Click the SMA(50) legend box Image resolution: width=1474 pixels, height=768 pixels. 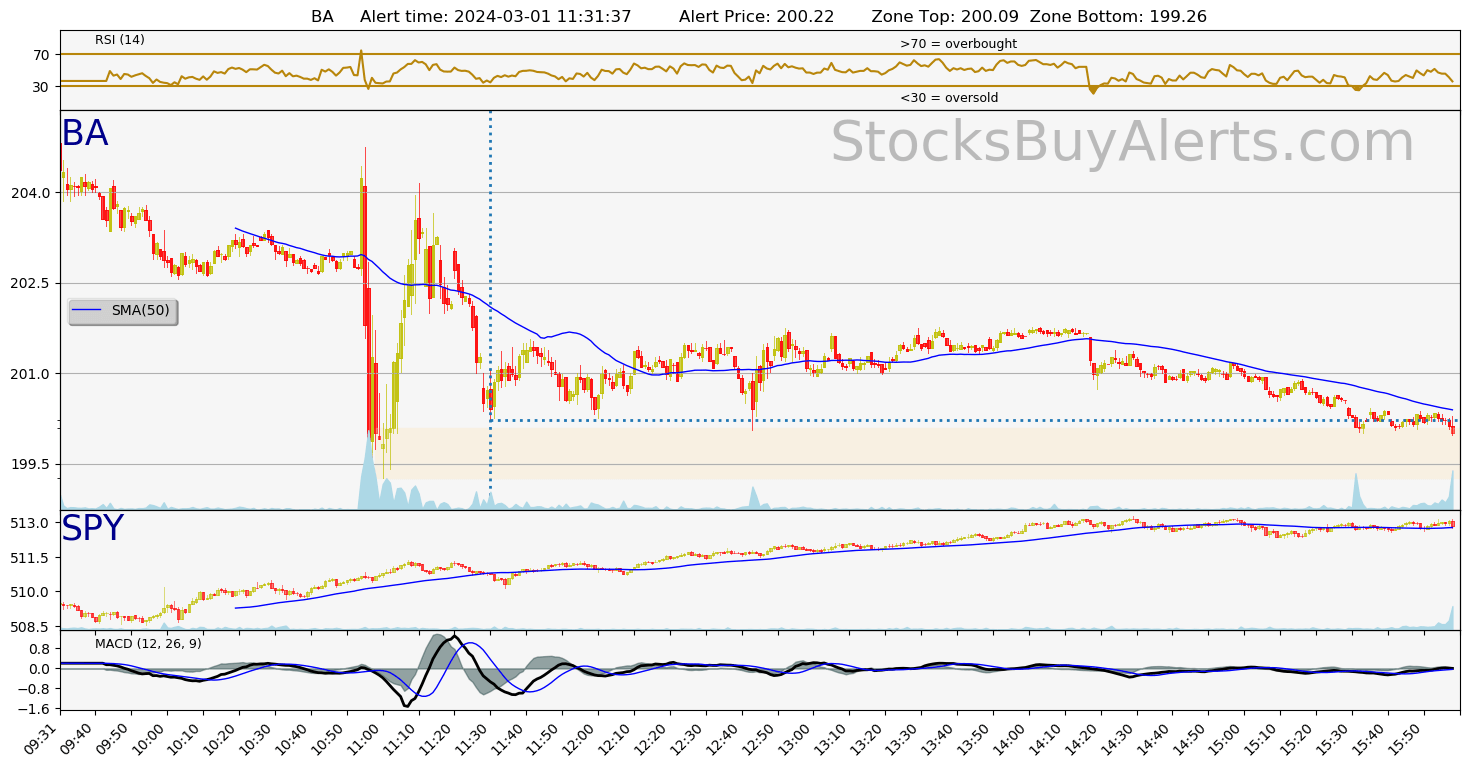tap(122, 311)
